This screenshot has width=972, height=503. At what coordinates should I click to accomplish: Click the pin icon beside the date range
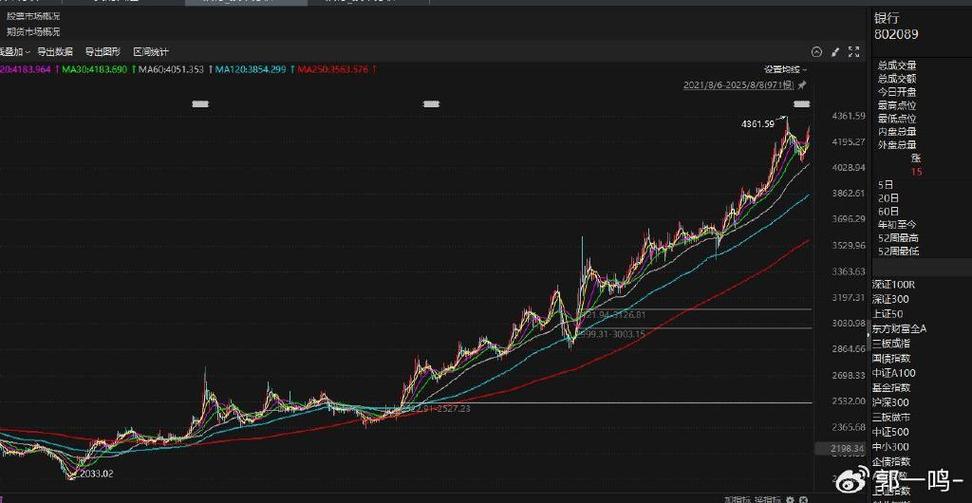[801, 86]
